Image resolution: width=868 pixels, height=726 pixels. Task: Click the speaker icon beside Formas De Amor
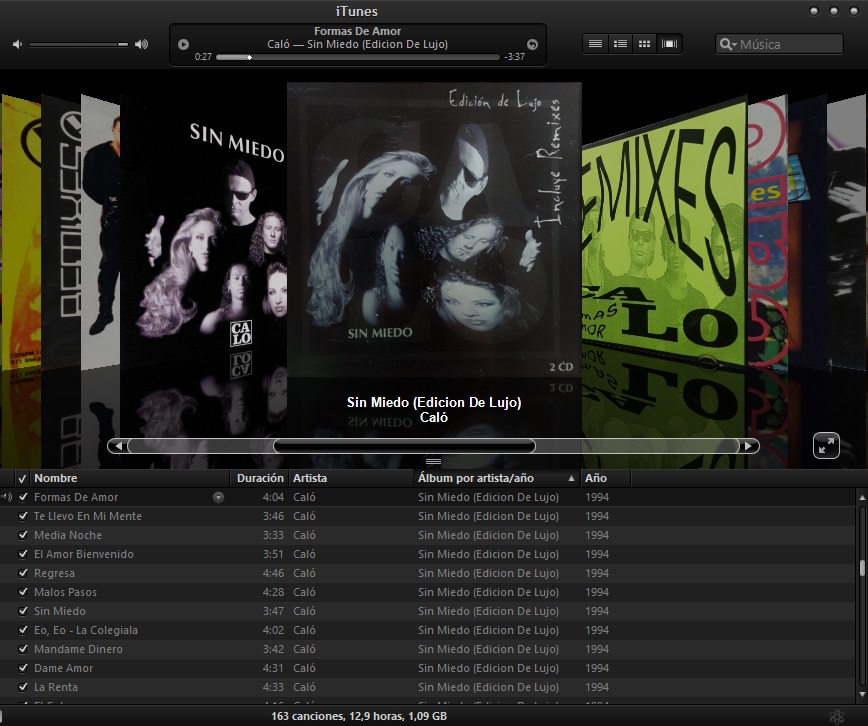(x=8, y=497)
